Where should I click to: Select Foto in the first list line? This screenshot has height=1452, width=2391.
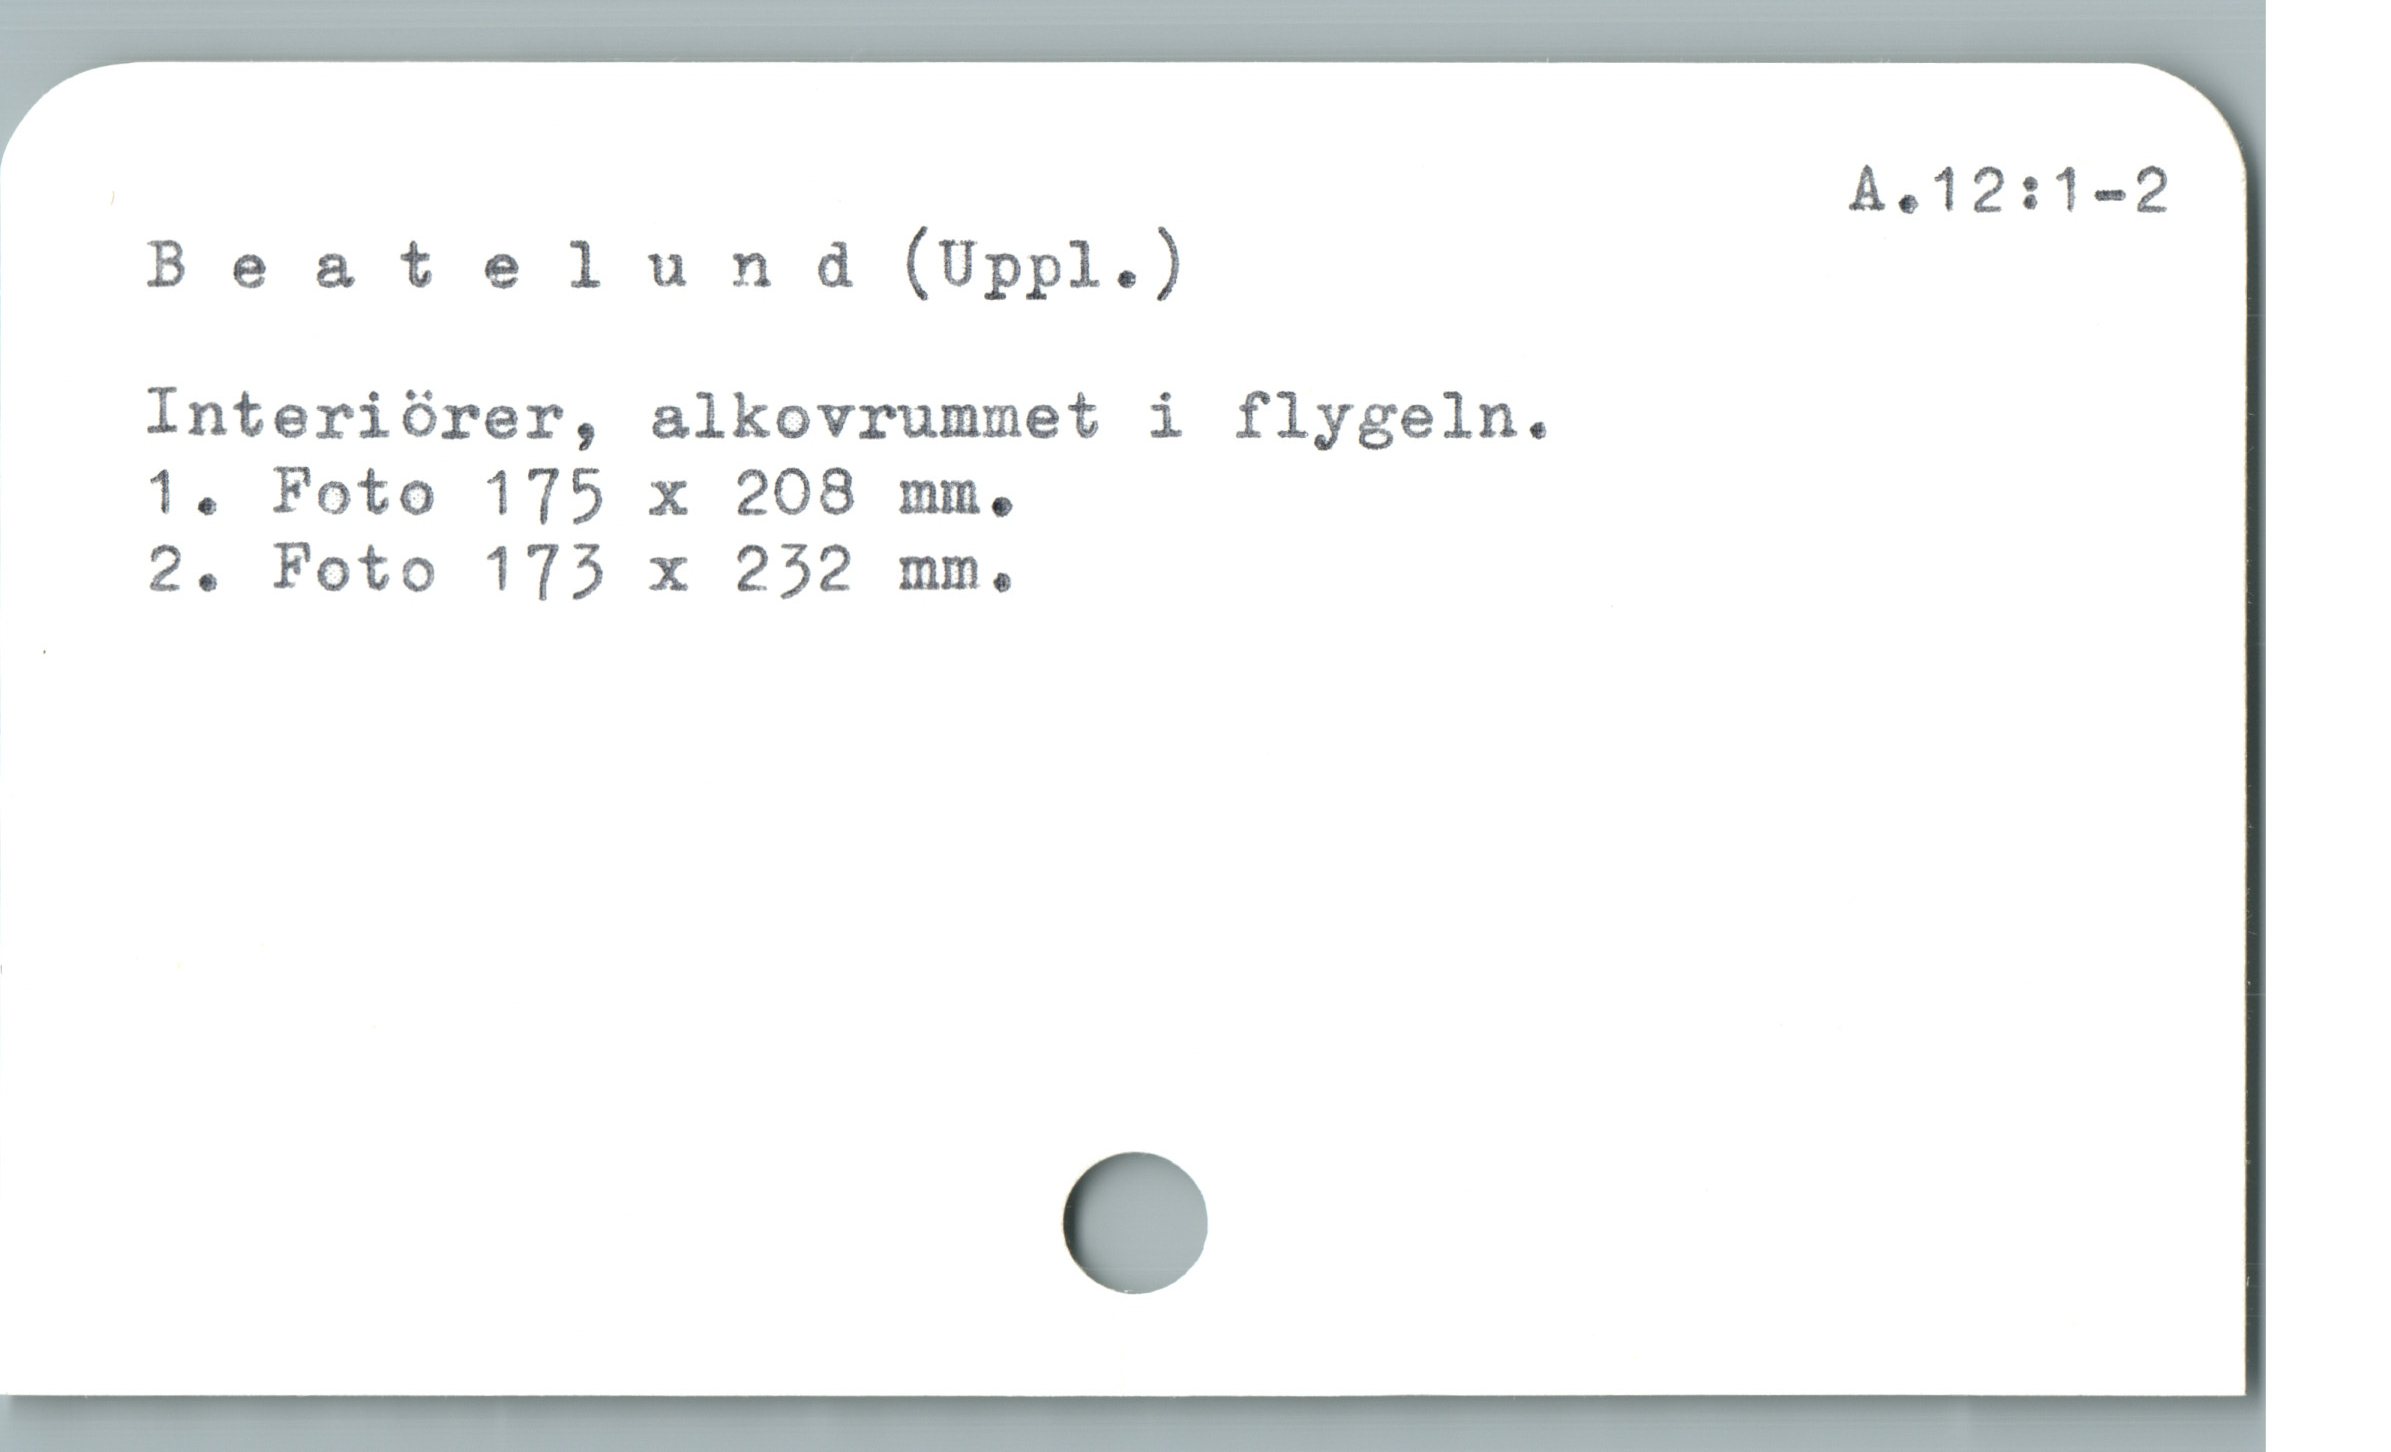(x=354, y=493)
